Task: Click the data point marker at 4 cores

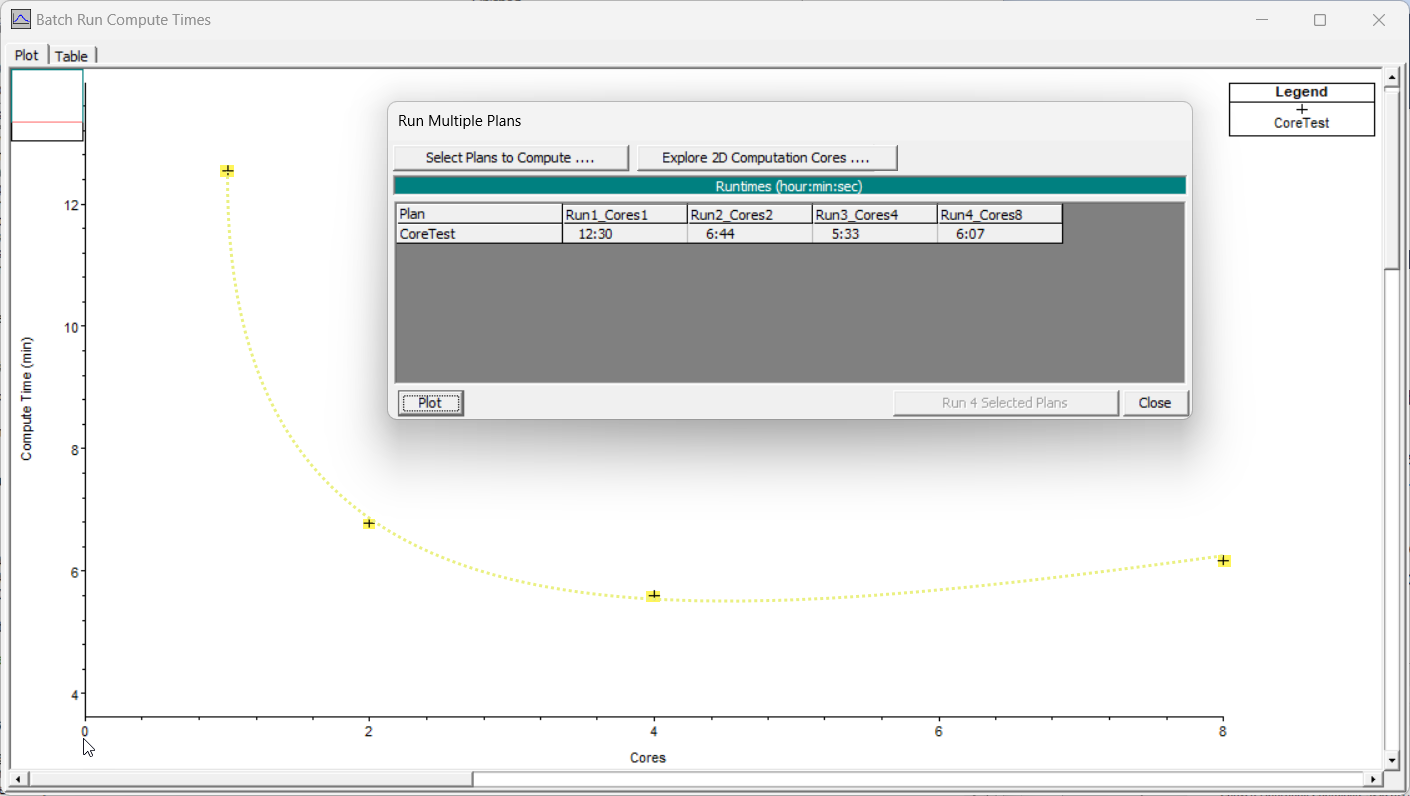Action: 653,595
